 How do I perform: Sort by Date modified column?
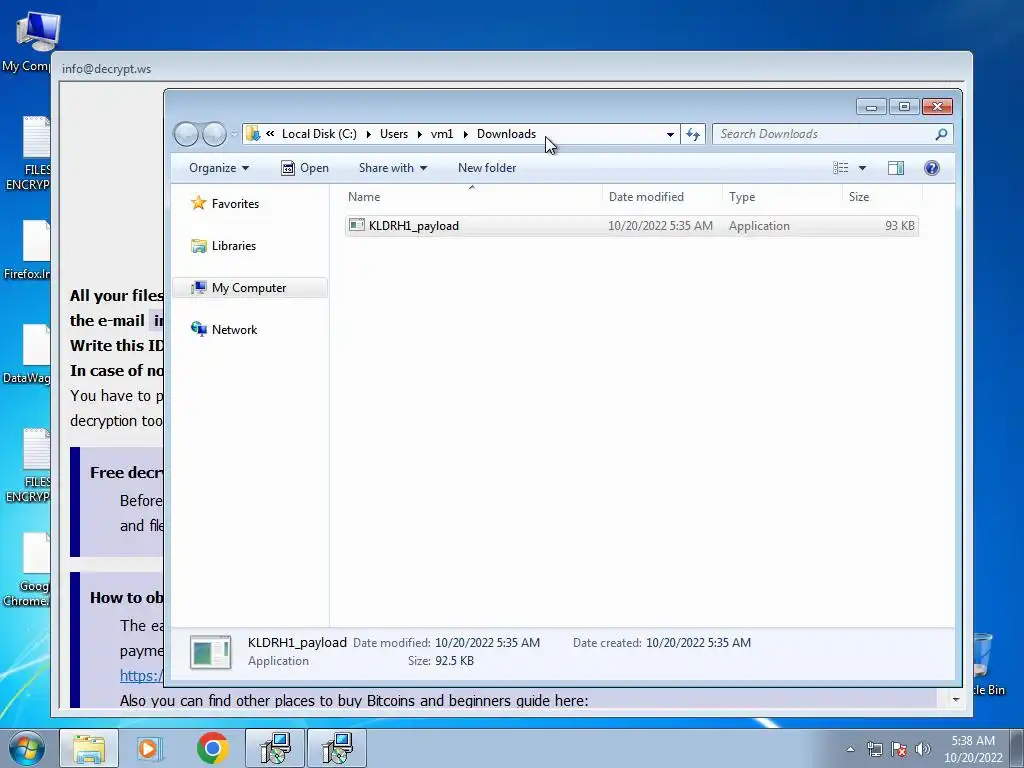click(662, 197)
